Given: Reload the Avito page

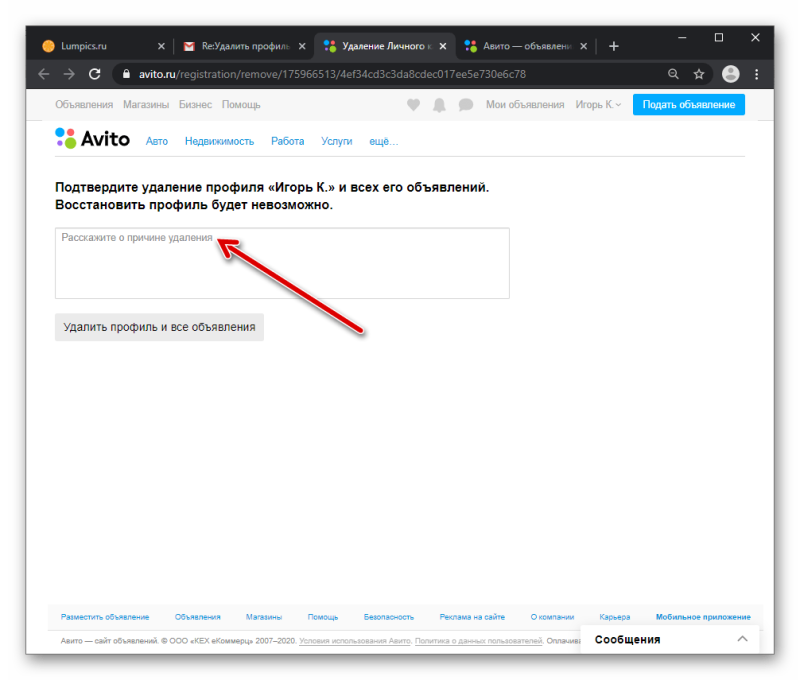Looking at the screenshot, I should [x=94, y=74].
